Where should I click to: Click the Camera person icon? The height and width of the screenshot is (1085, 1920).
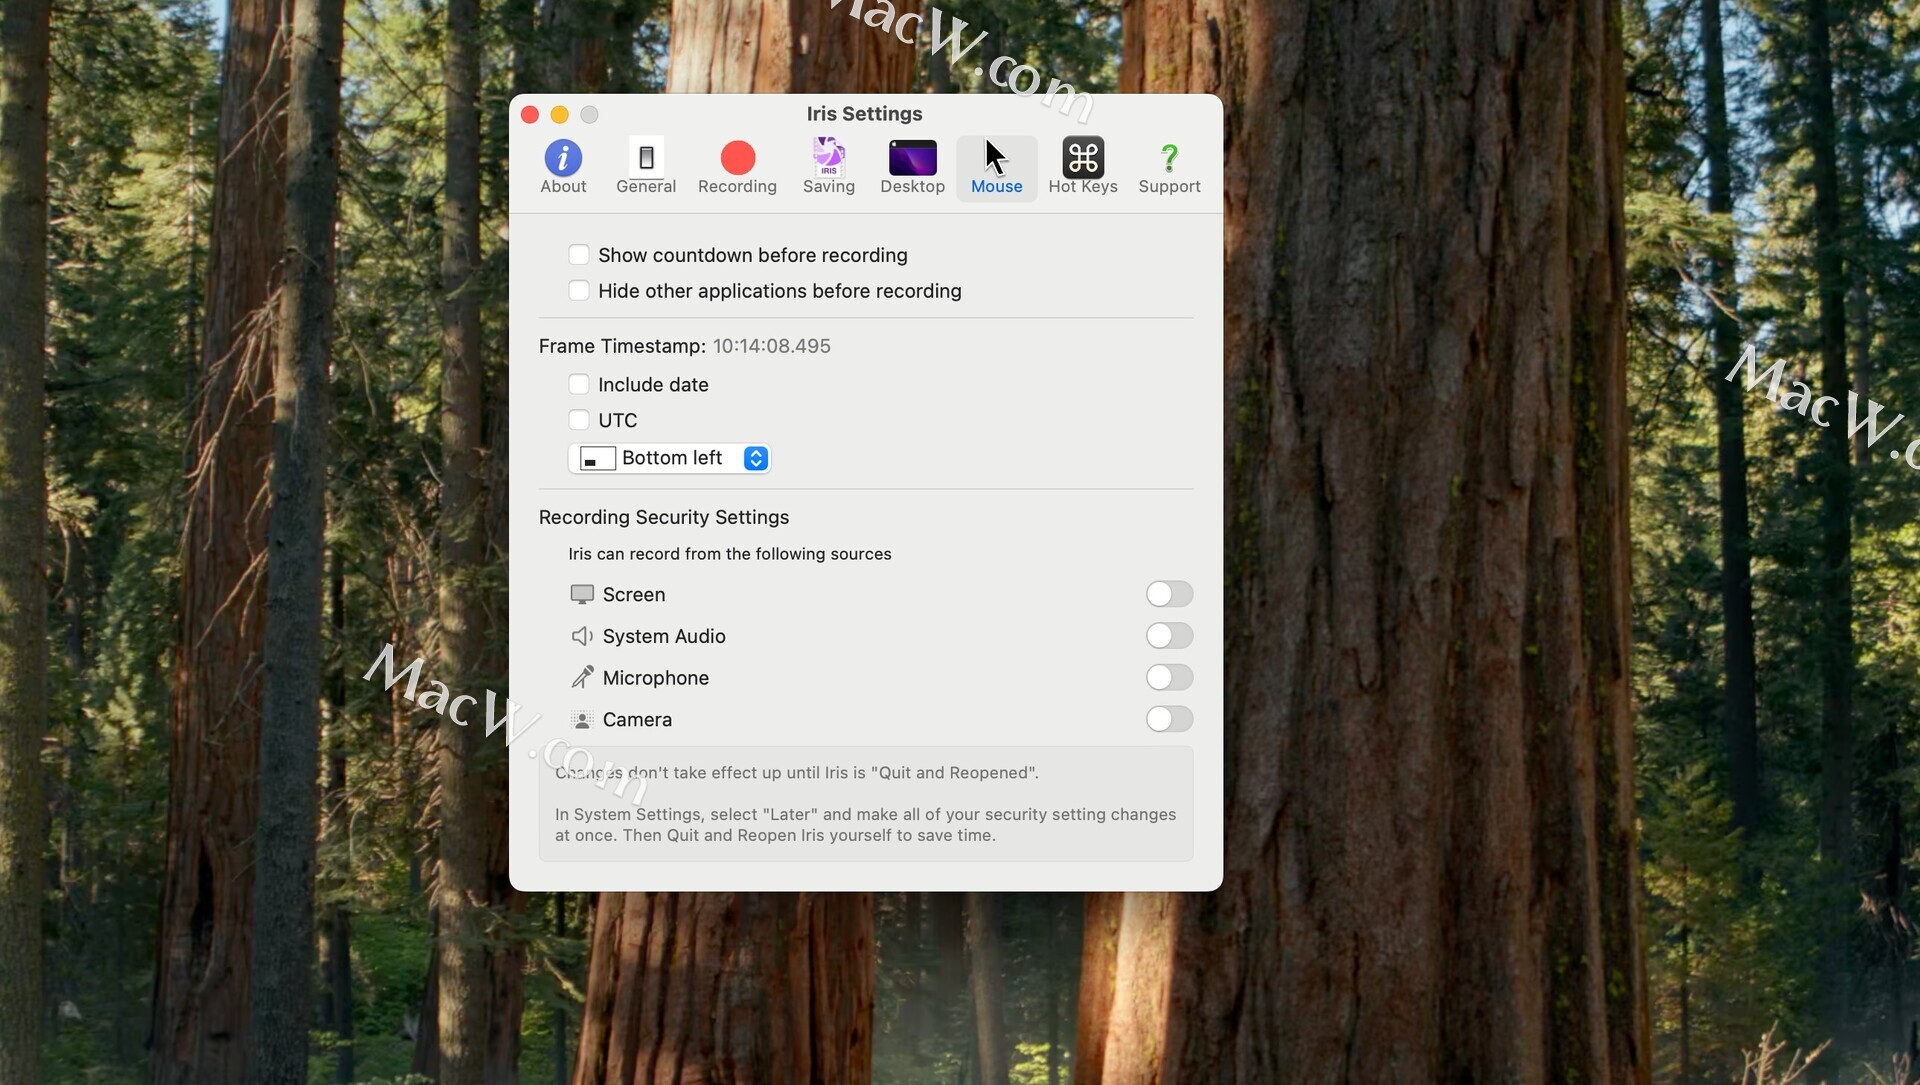(582, 720)
